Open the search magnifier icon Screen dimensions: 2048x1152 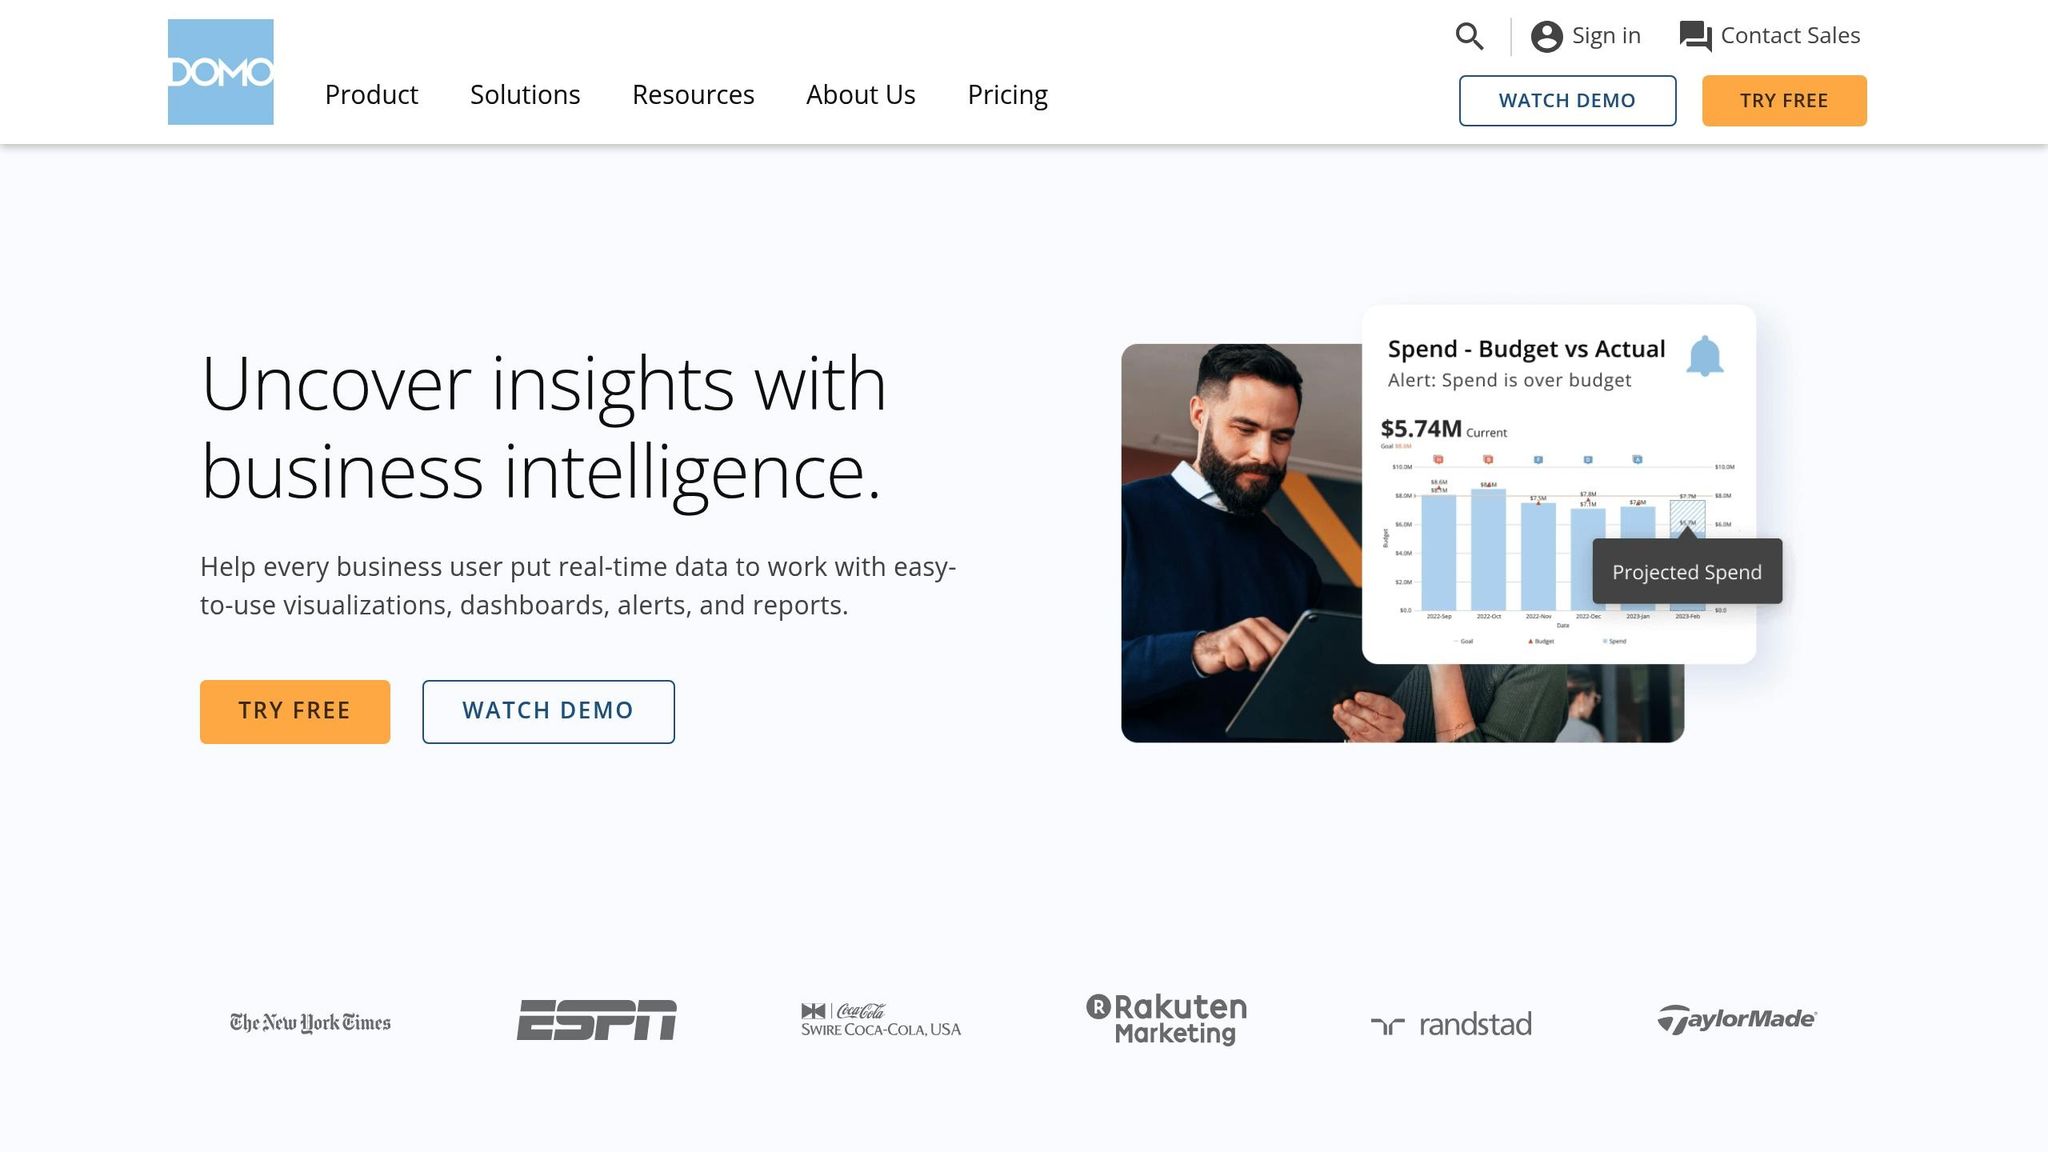(1469, 36)
